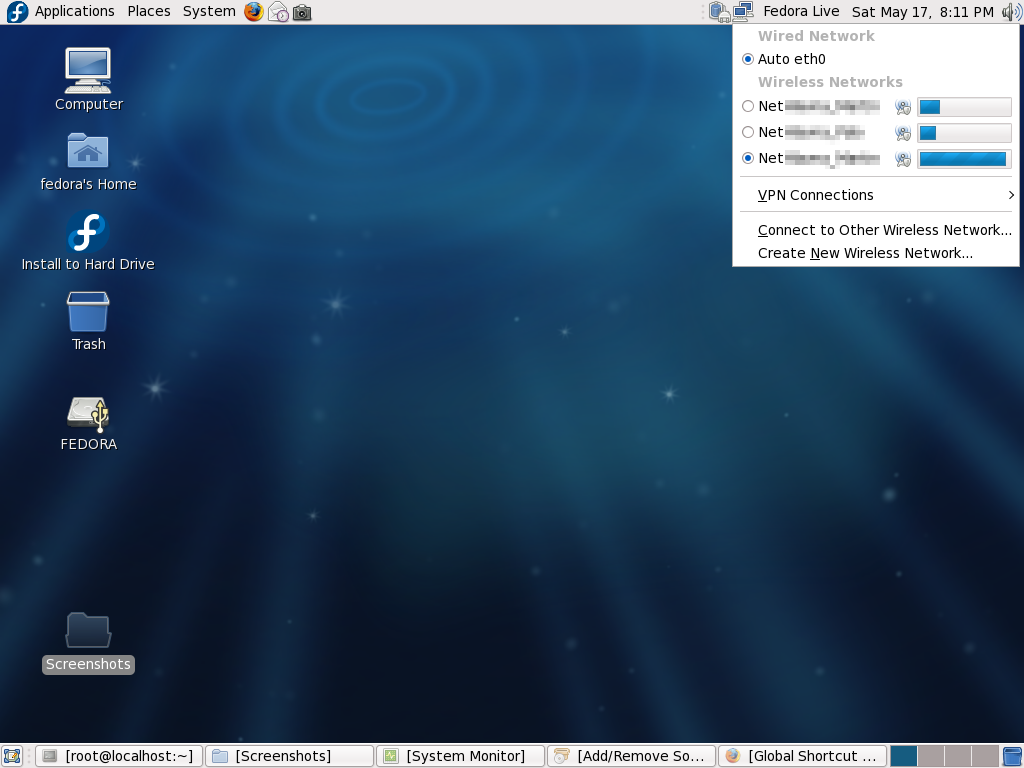Launch Evolution mail from the top panel
This screenshot has width=1024, height=768.
[278, 12]
